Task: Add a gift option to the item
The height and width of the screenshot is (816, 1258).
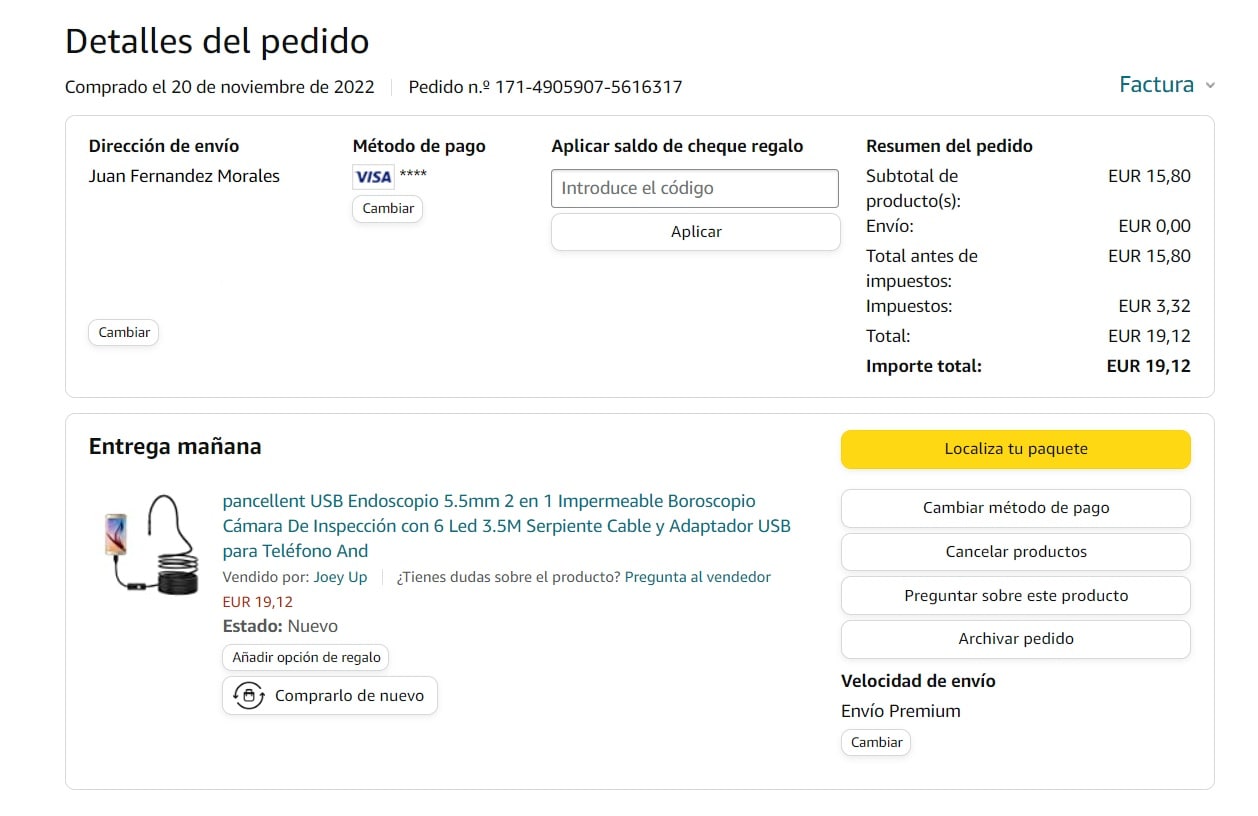Action: tap(306, 657)
